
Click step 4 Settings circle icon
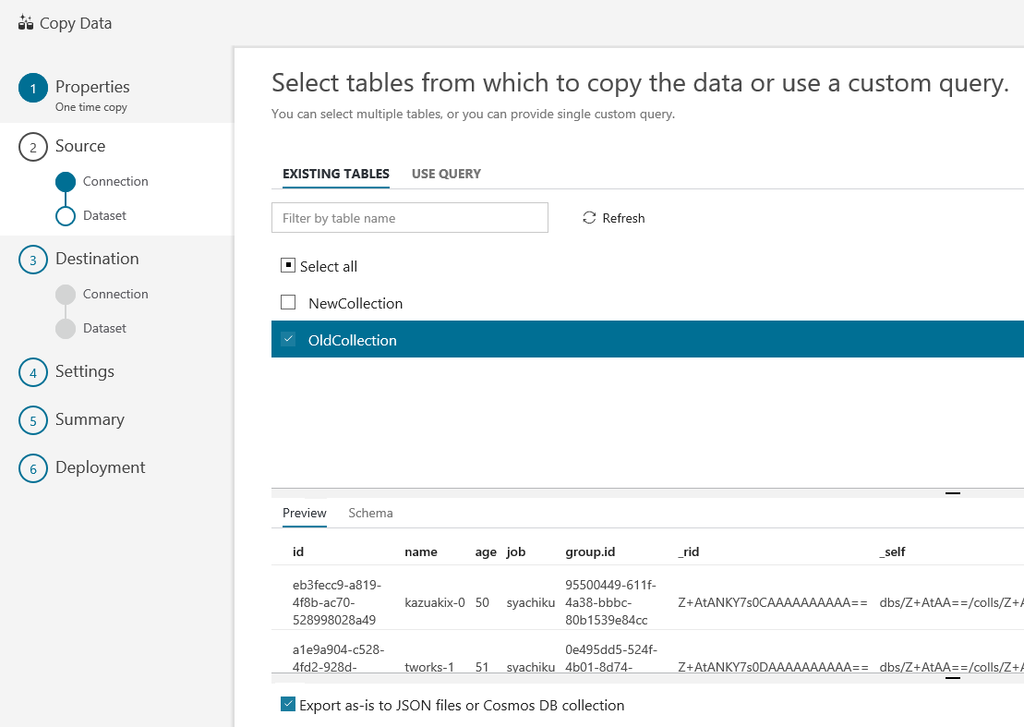pos(33,372)
